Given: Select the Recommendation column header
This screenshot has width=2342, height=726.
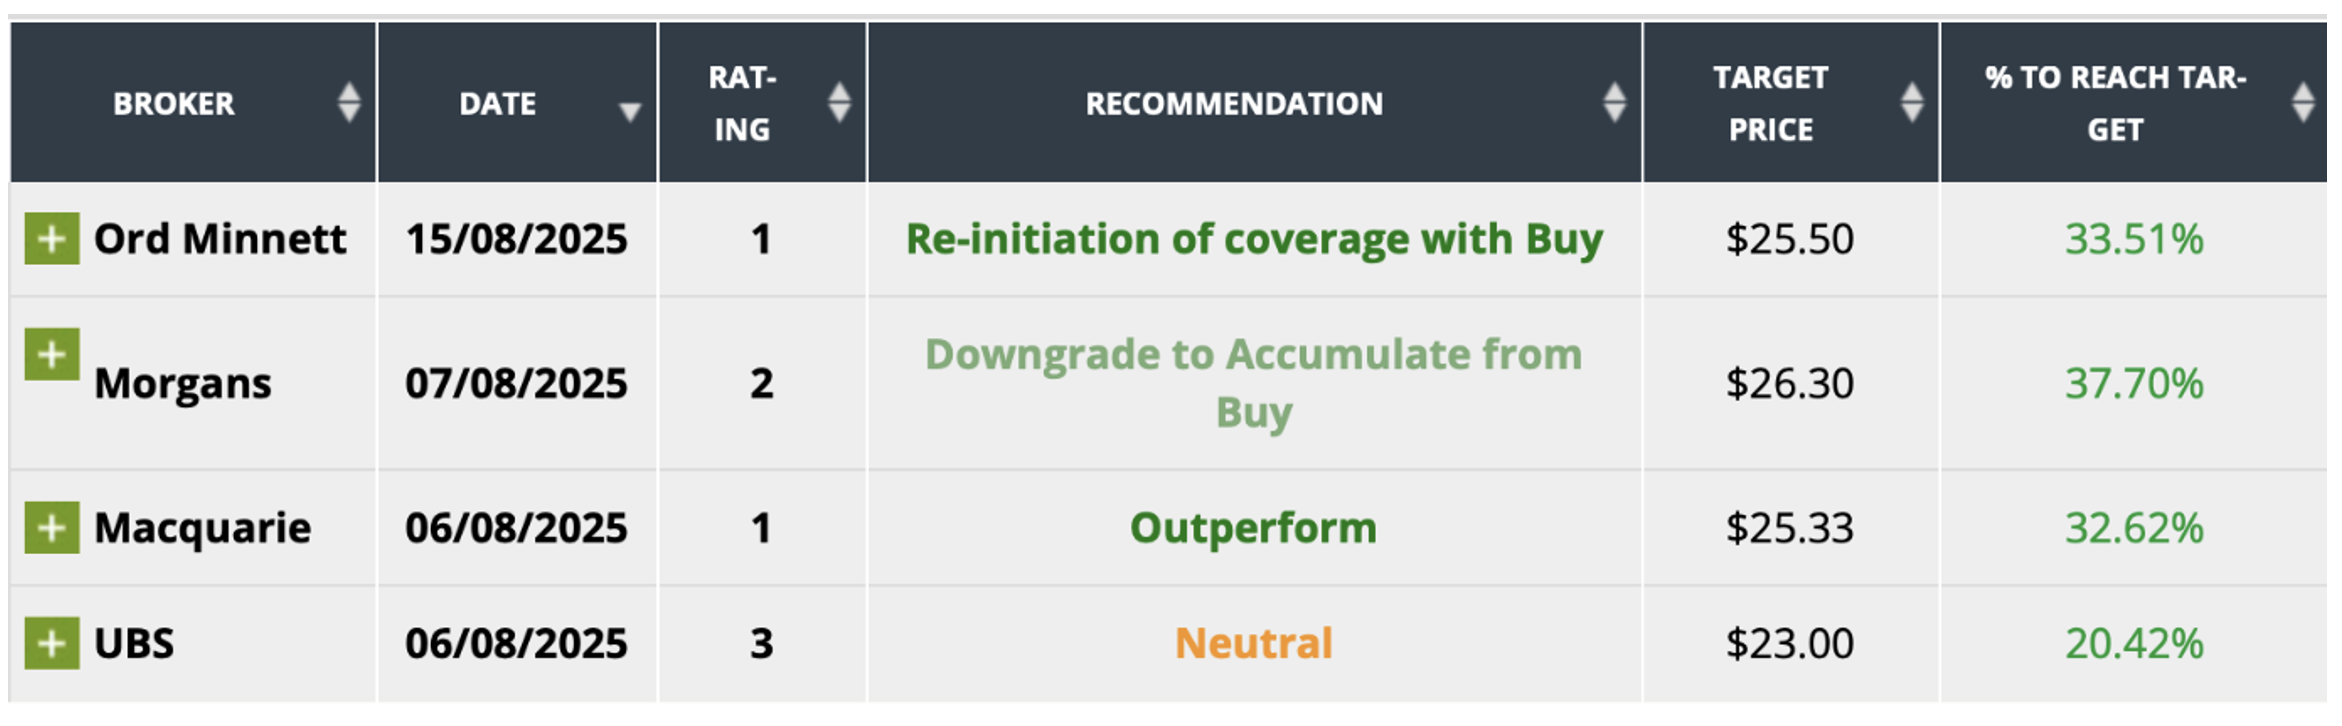Looking at the screenshot, I should (x=1234, y=104).
